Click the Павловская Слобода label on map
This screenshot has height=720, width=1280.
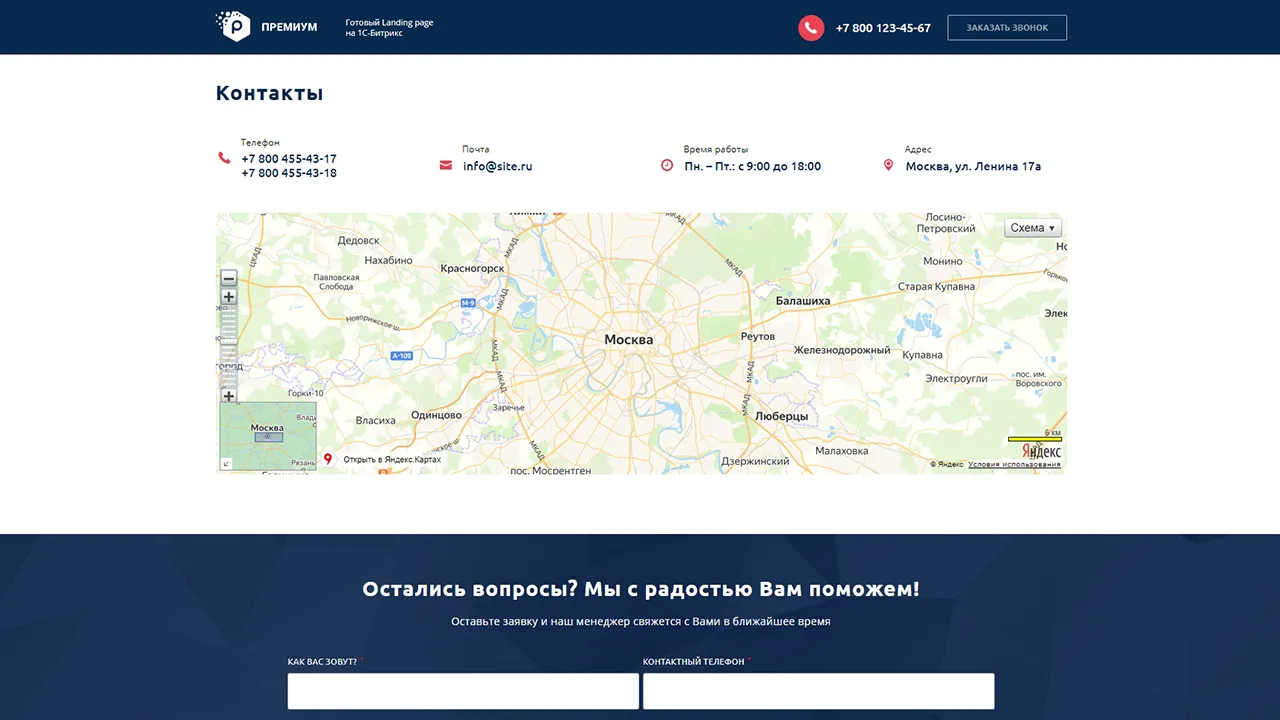(x=336, y=282)
